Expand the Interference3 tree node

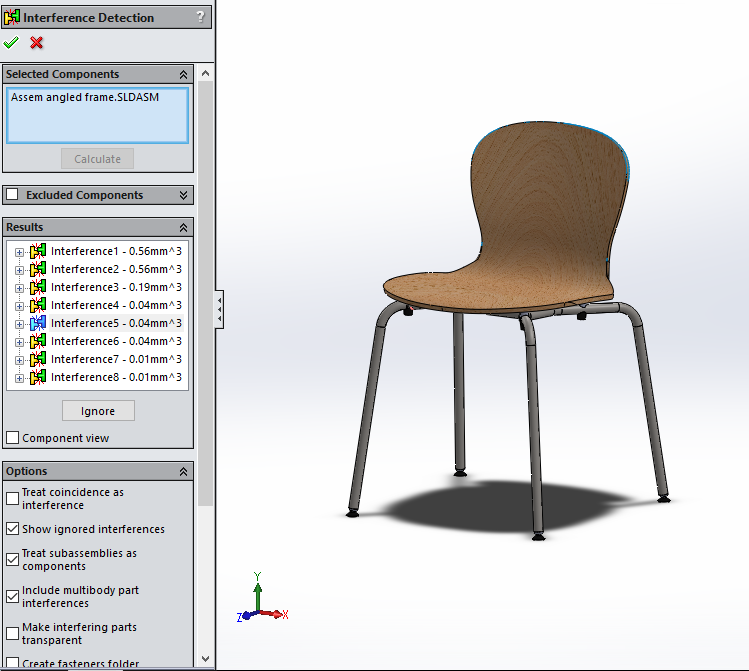pos(19,288)
